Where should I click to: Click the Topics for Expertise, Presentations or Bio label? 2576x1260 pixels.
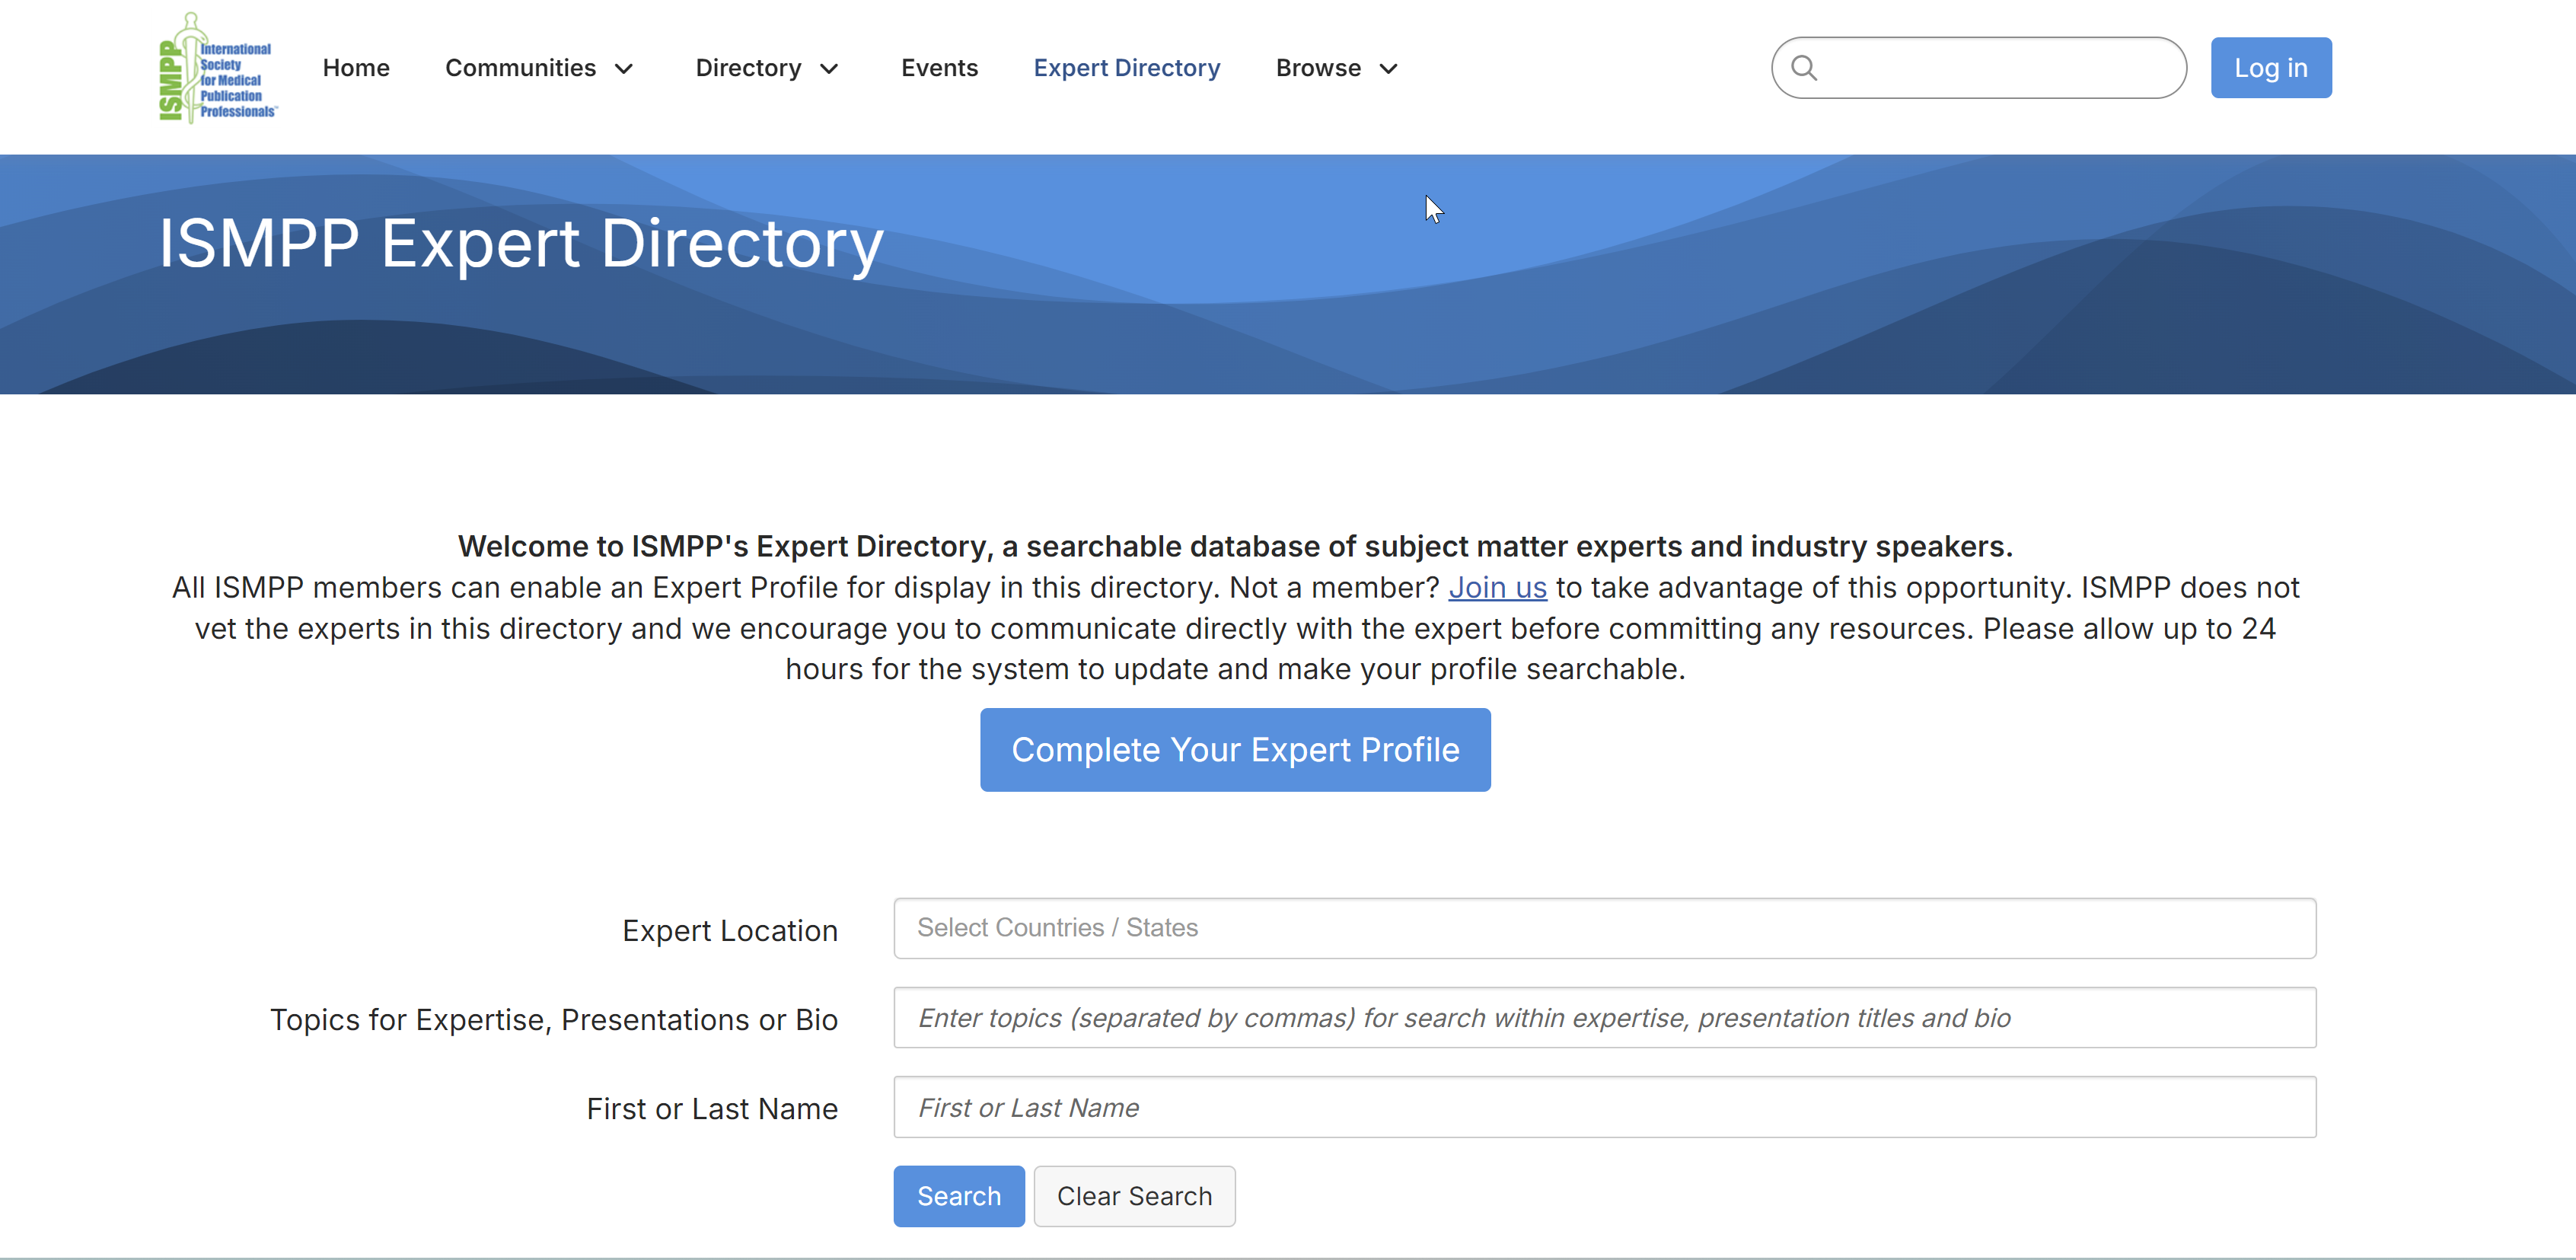554,1020
